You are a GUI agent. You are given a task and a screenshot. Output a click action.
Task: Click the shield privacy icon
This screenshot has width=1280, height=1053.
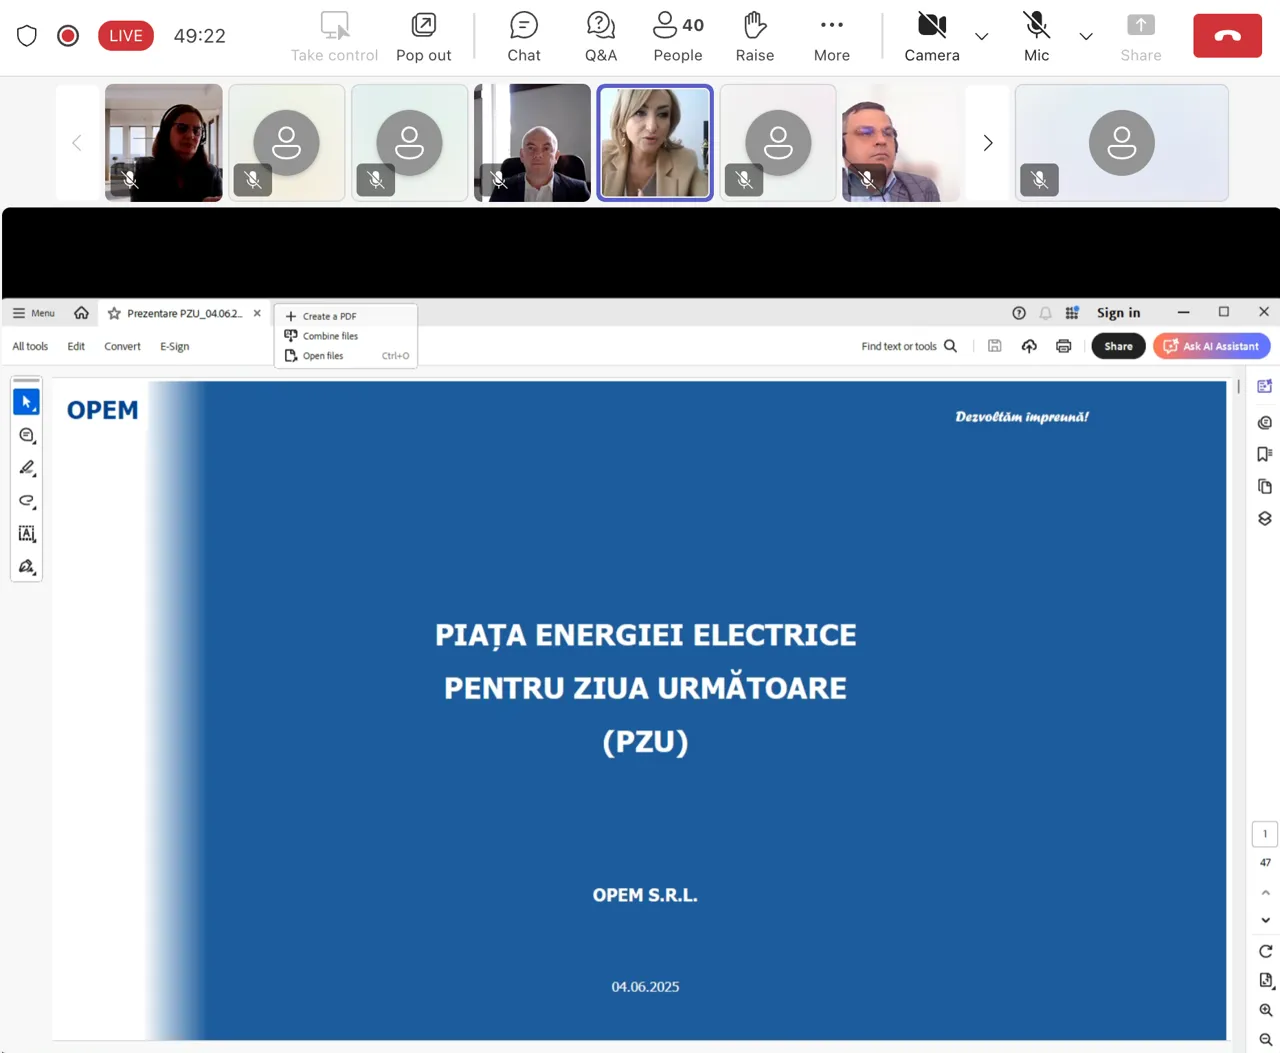27,36
